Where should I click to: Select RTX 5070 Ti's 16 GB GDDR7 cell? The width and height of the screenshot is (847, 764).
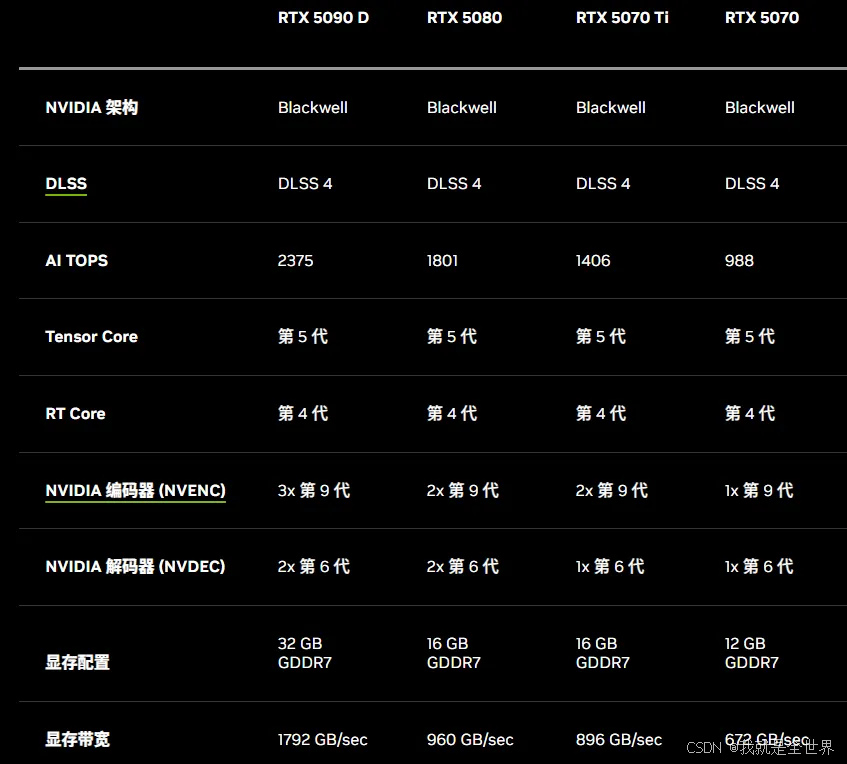[x=603, y=653]
